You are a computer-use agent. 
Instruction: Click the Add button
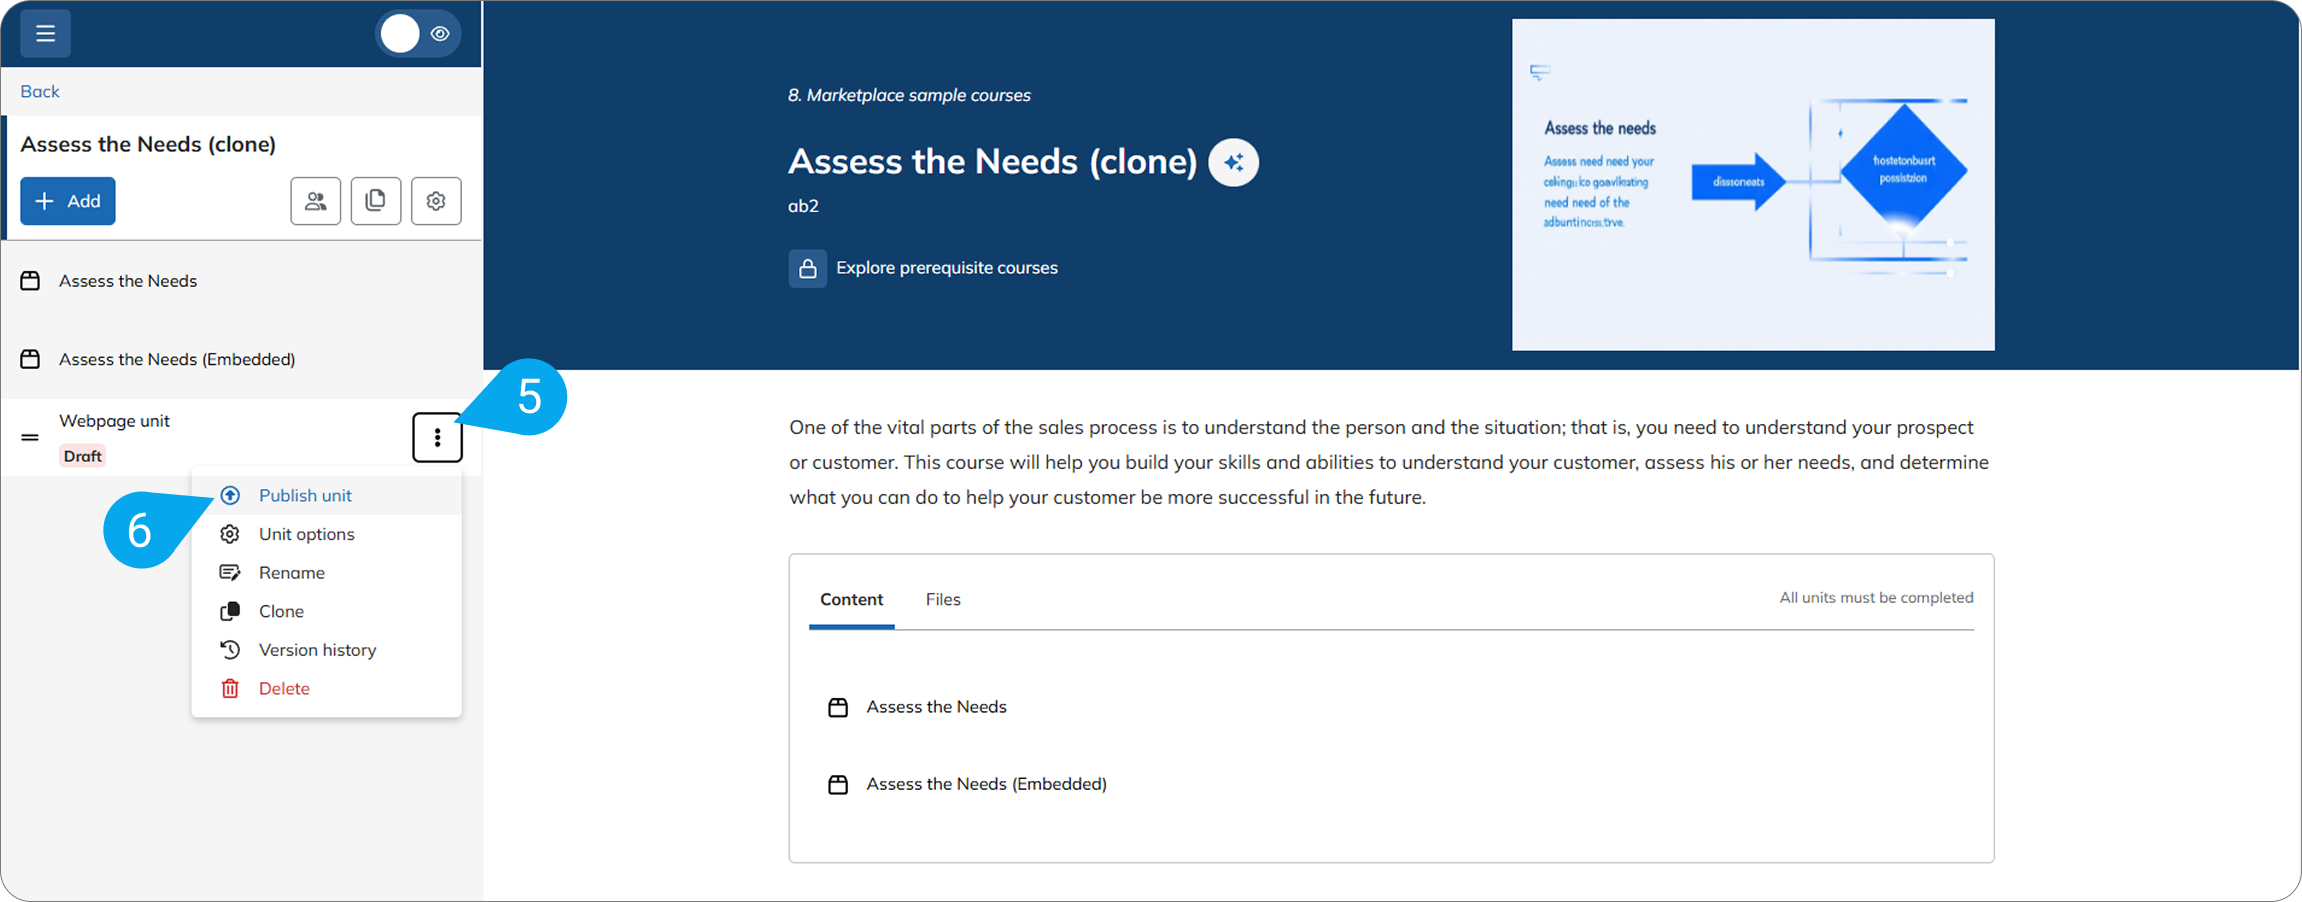68,201
